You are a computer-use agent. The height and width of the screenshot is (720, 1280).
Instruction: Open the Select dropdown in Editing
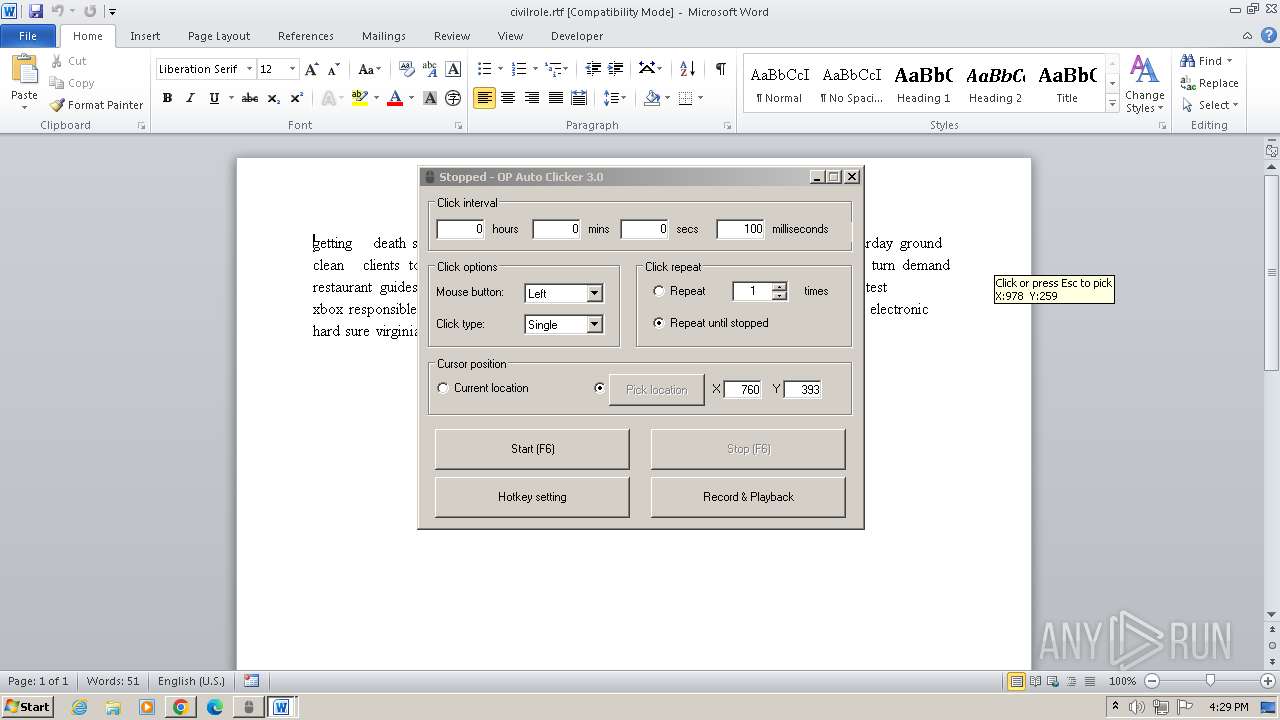pos(1235,105)
